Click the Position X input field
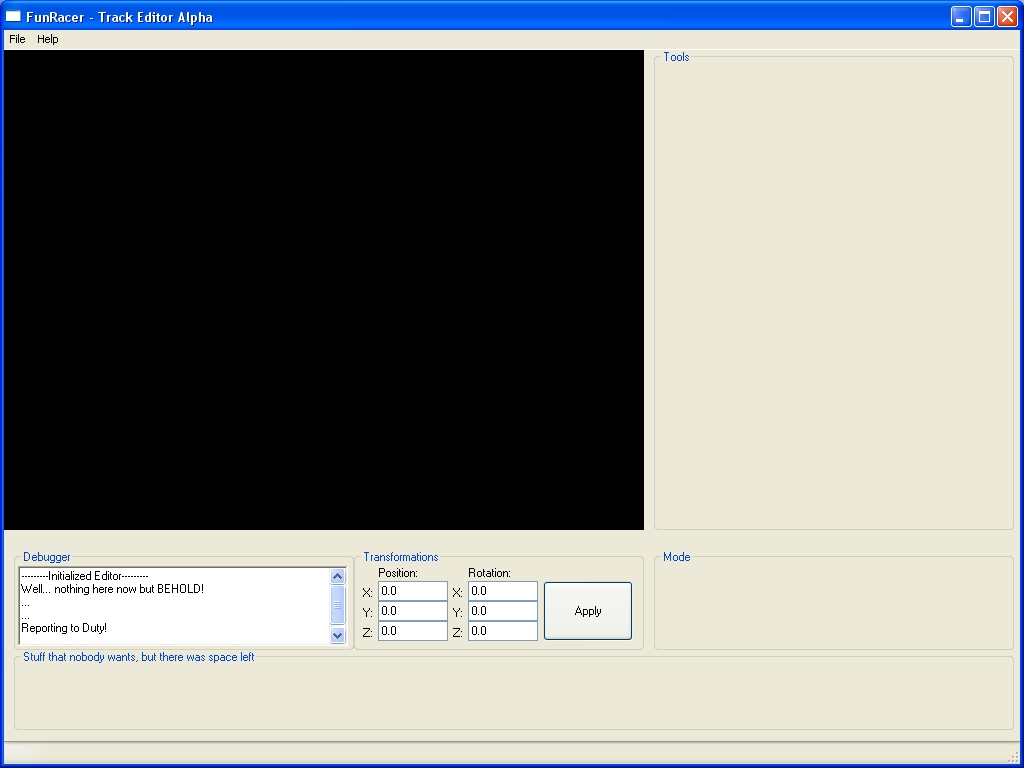Viewport: 1024px width, 768px height. pyautogui.click(x=412, y=591)
